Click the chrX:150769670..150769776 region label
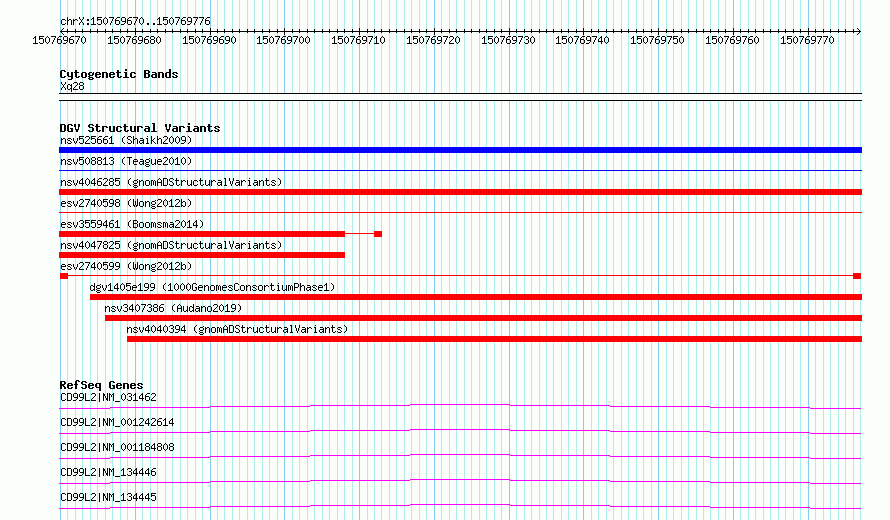 click(x=135, y=21)
